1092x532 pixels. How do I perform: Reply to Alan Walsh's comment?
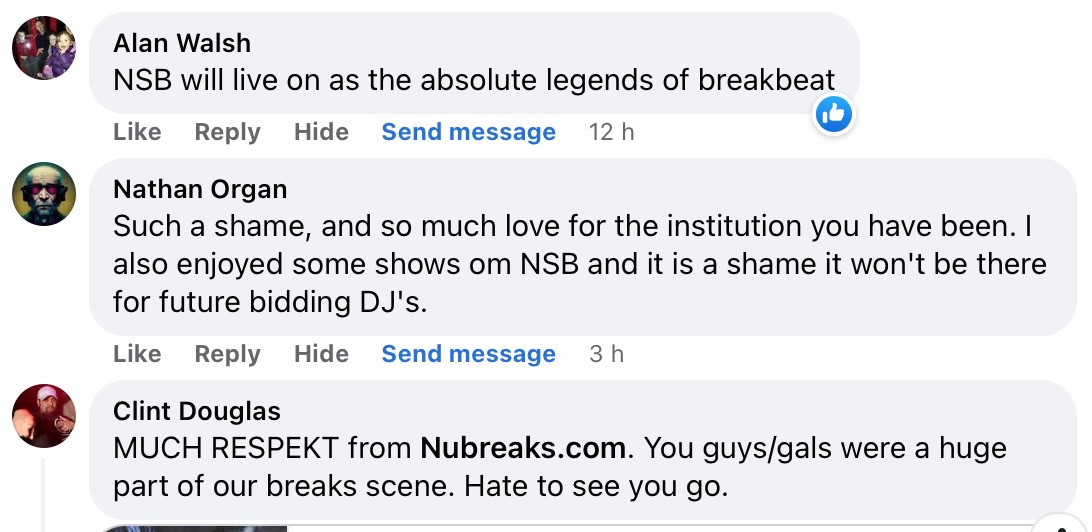[227, 132]
